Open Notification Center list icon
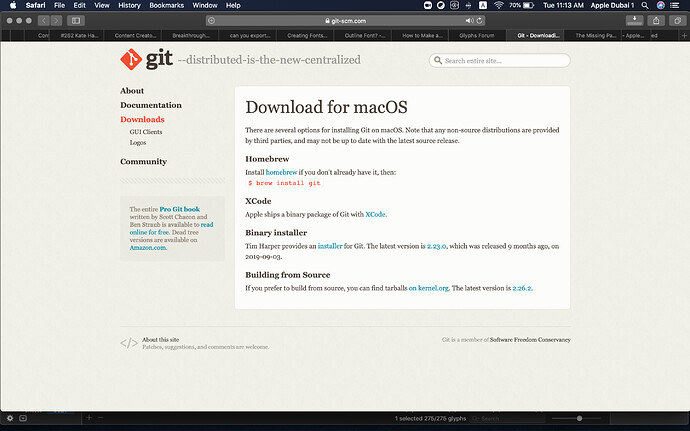 coord(675,5)
